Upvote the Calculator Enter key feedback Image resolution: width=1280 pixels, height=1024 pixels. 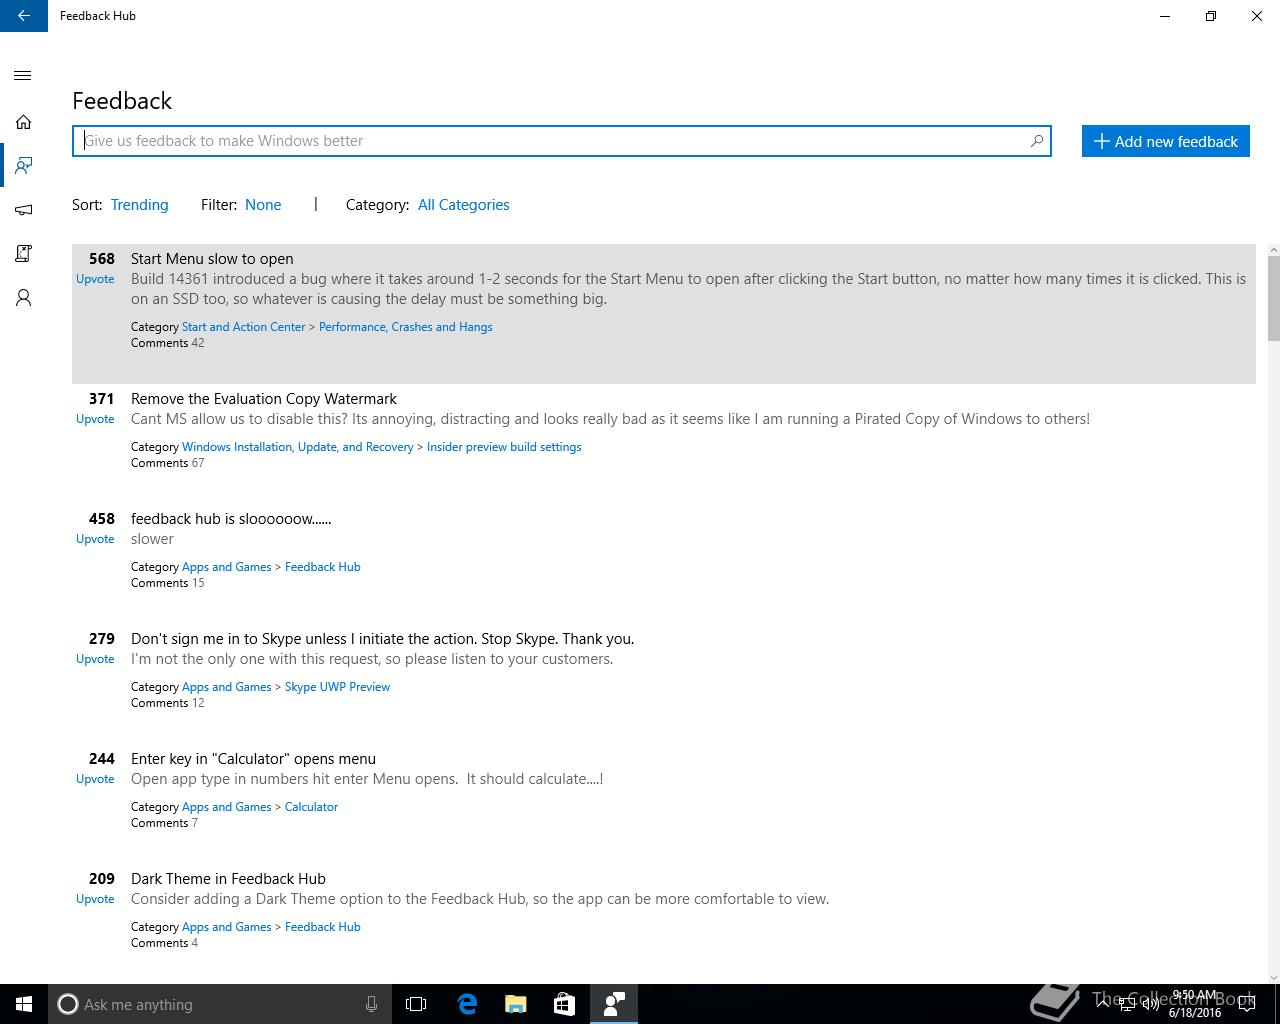[95, 779]
